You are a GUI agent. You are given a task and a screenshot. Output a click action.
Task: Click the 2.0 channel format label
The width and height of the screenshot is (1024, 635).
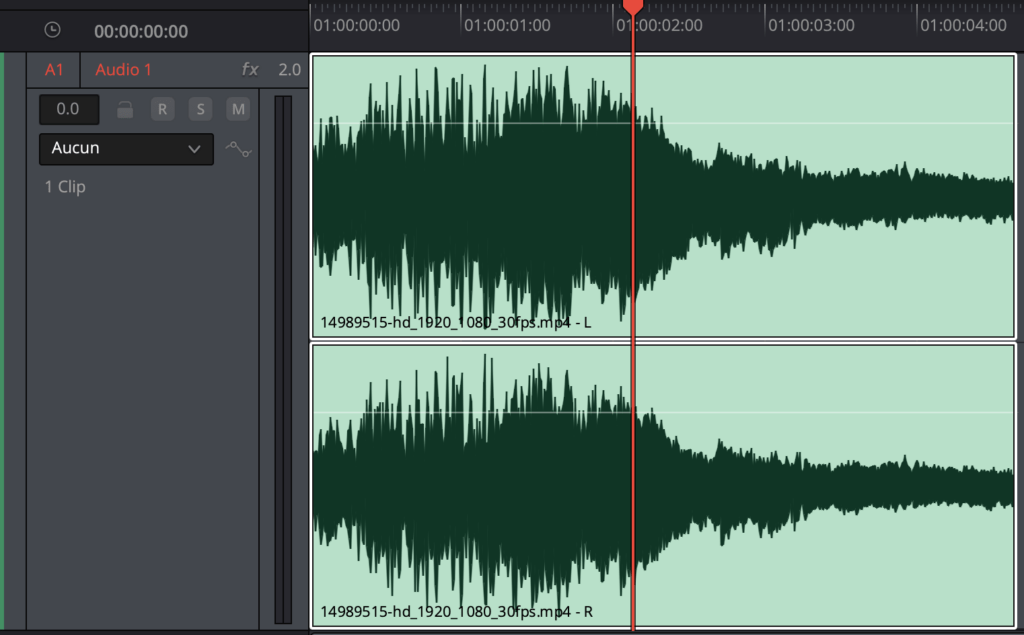(289, 70)
